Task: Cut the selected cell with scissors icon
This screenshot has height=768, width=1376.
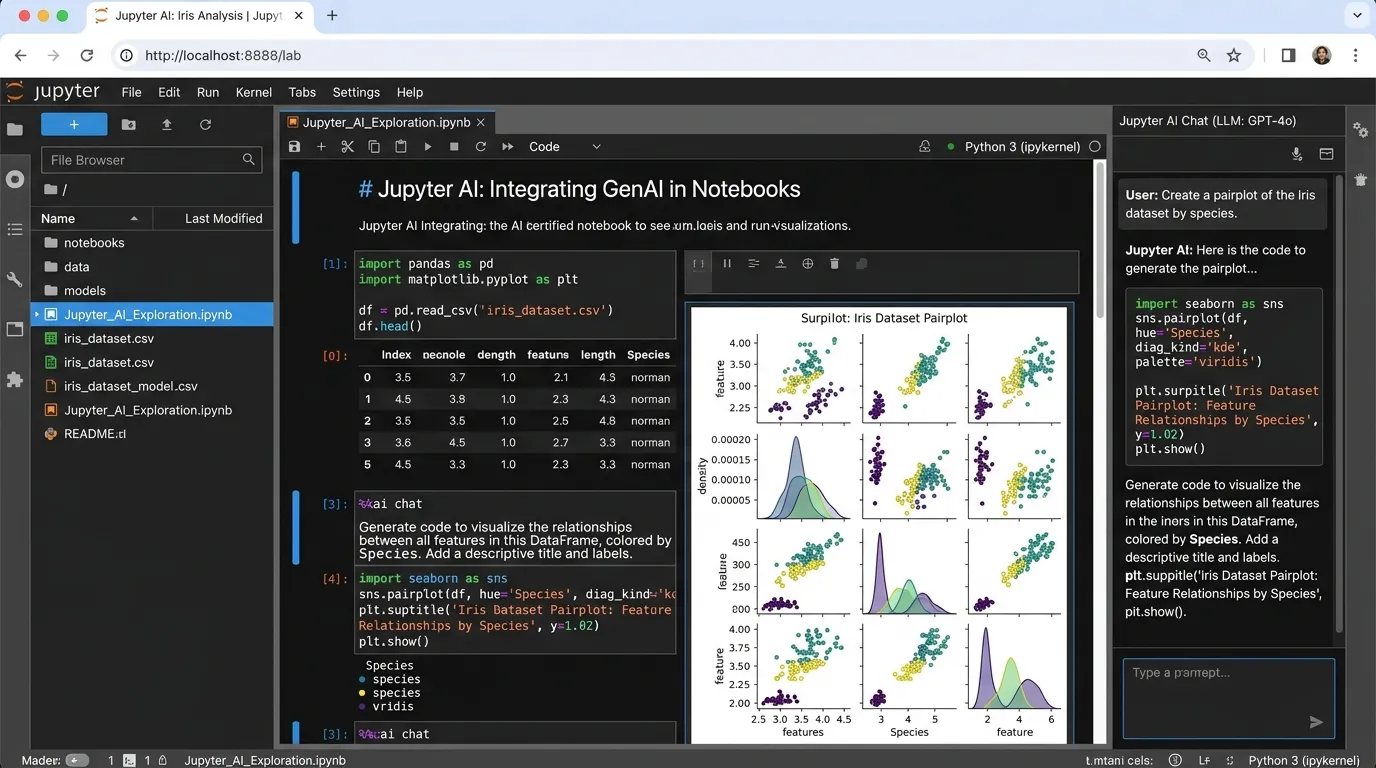Action: pos(348,147)
